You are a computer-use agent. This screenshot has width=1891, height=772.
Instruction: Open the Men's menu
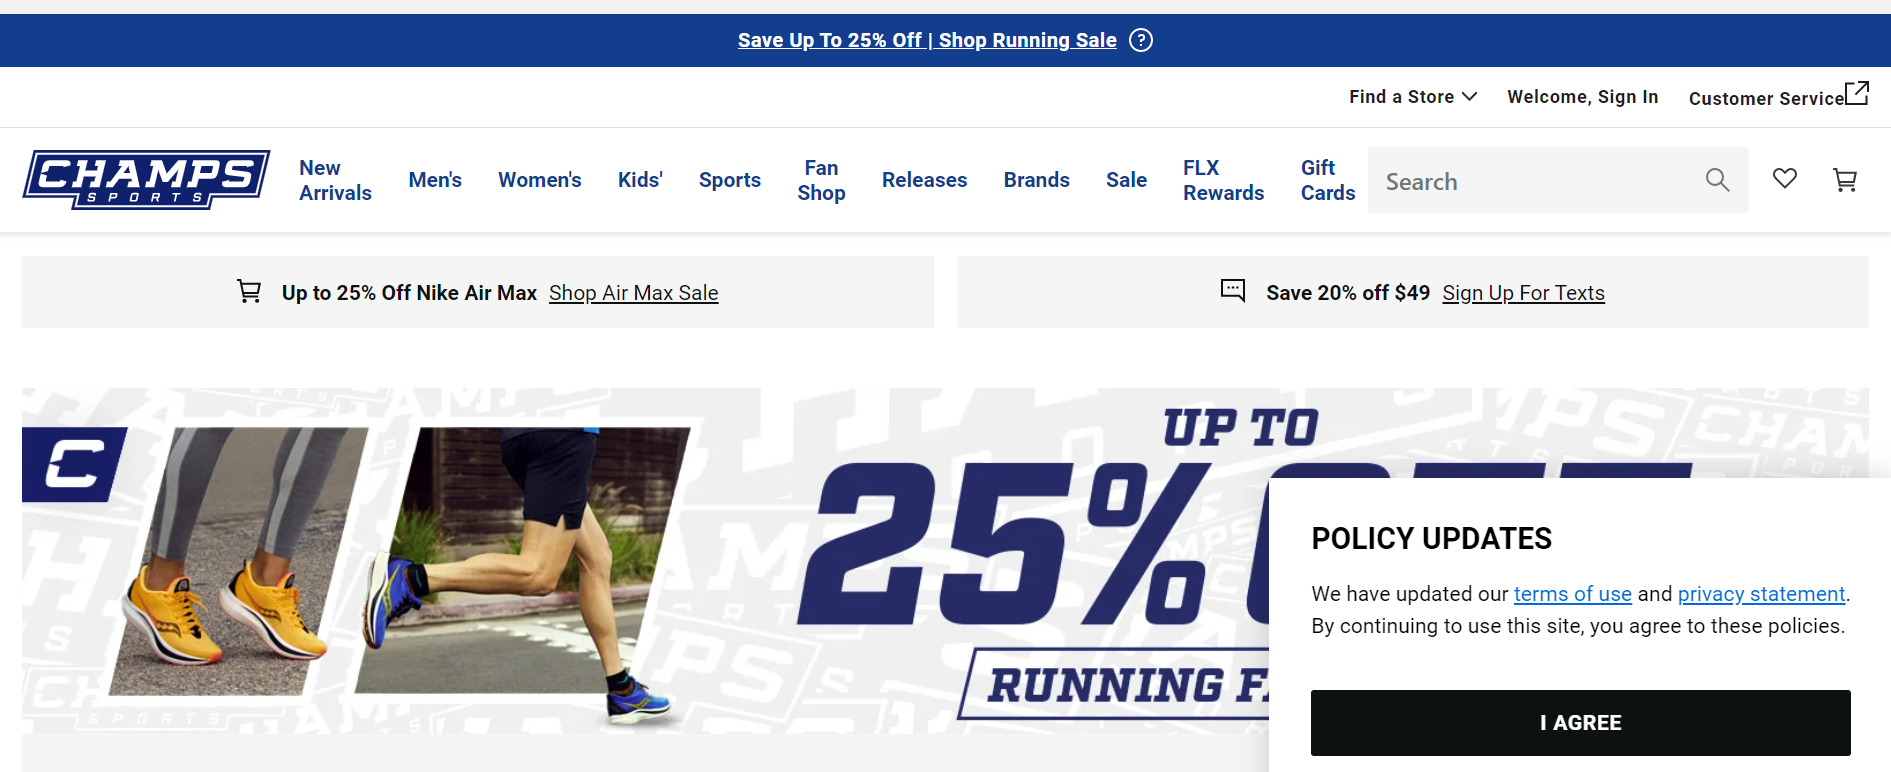tap(435, 180)
